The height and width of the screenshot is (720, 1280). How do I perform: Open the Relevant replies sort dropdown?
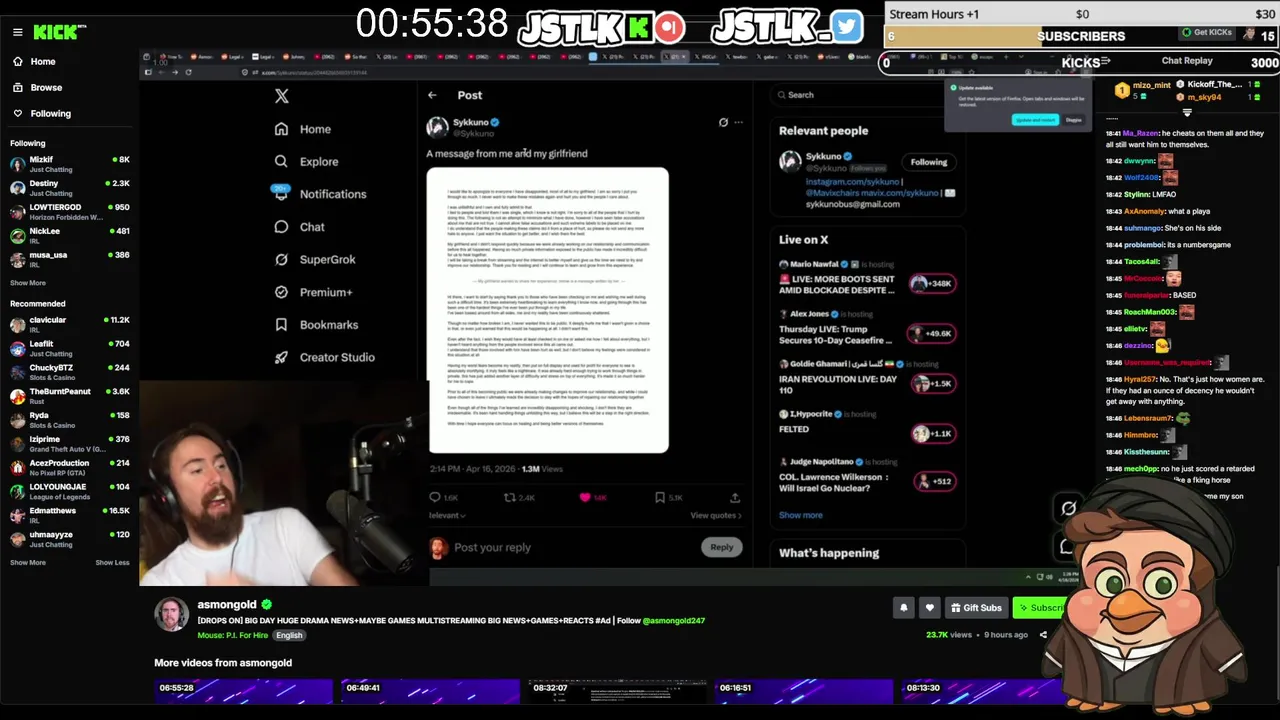click(x=447, y=515)
